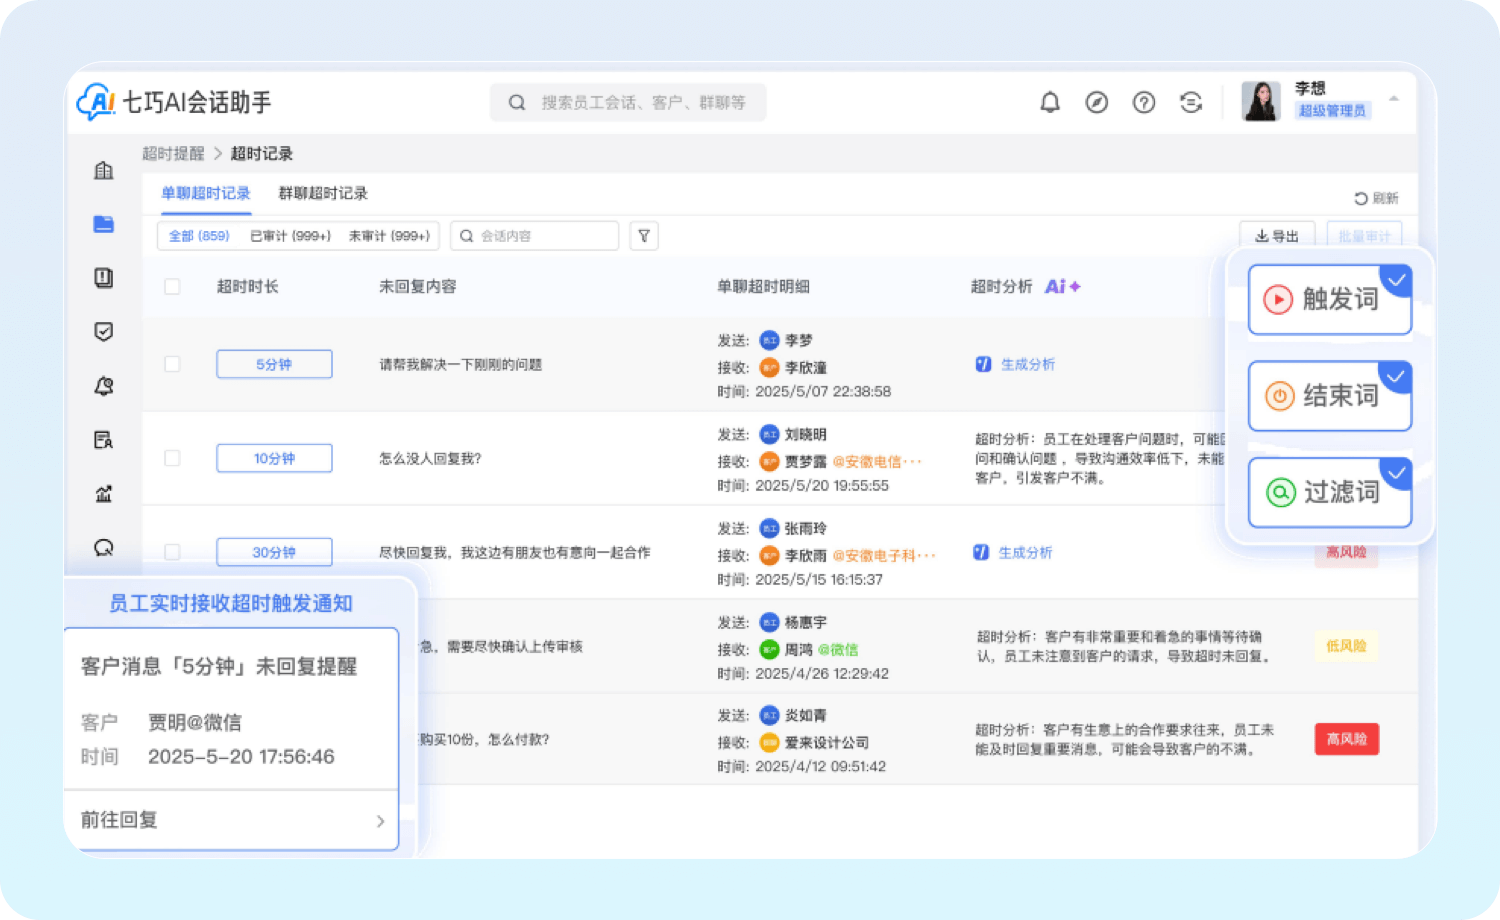Image resolution: width=1500 pixels, height=920 pixels.
Task: Select the 触发词 option card
Action: [x=1329, y=299]
